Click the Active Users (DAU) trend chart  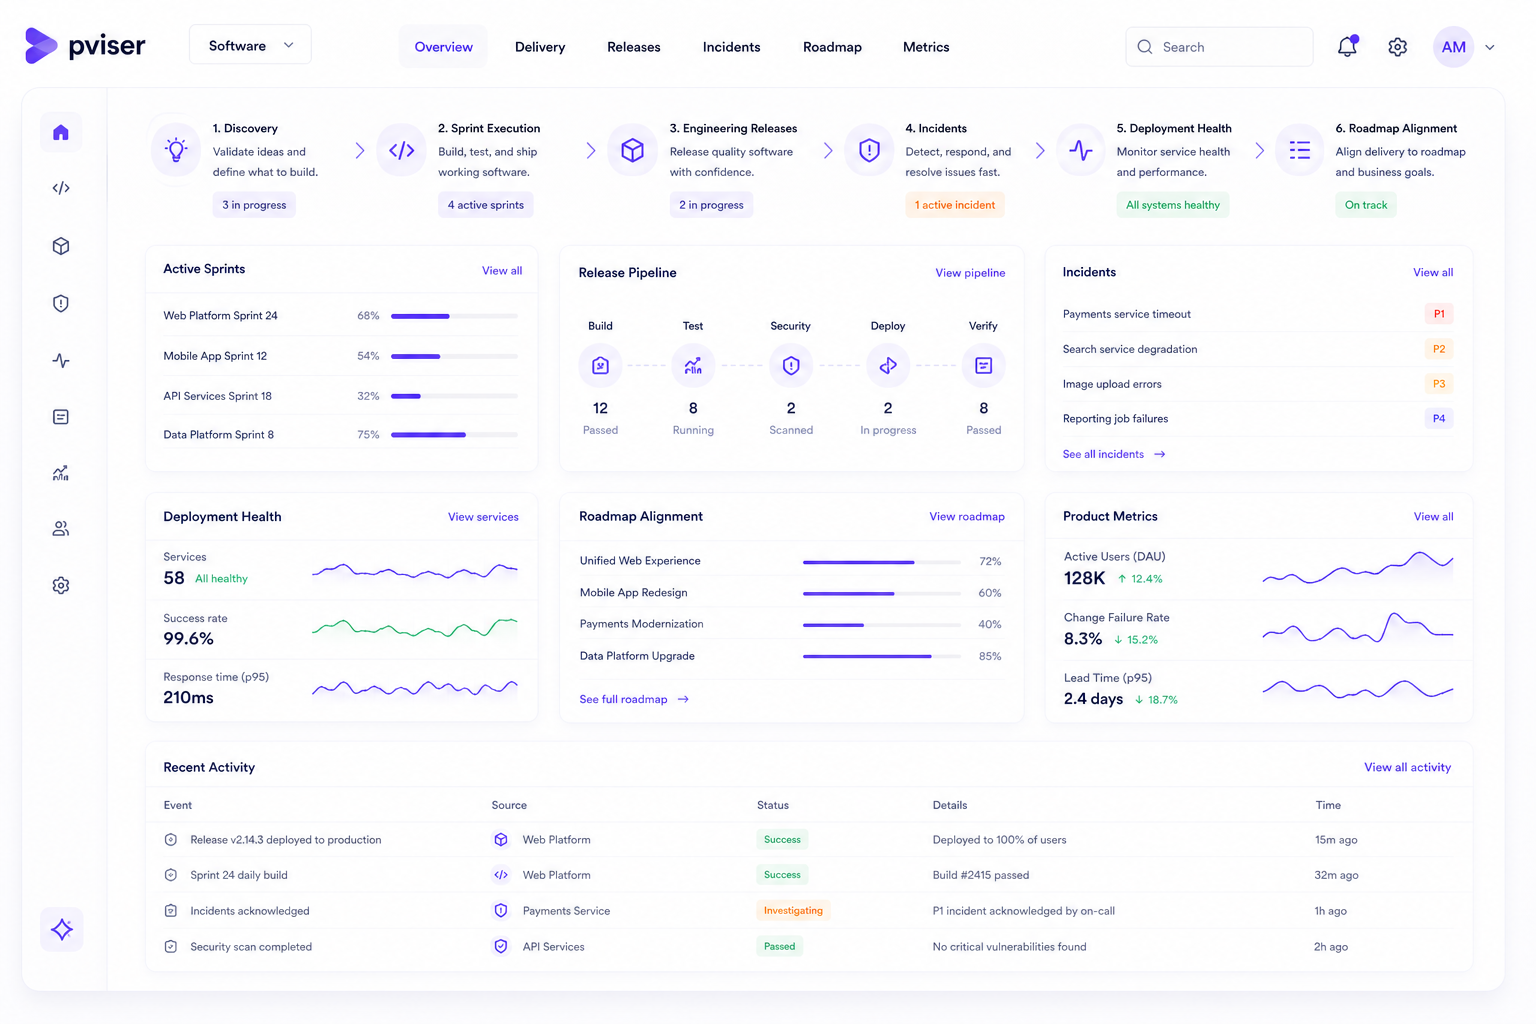[1357, 568]
